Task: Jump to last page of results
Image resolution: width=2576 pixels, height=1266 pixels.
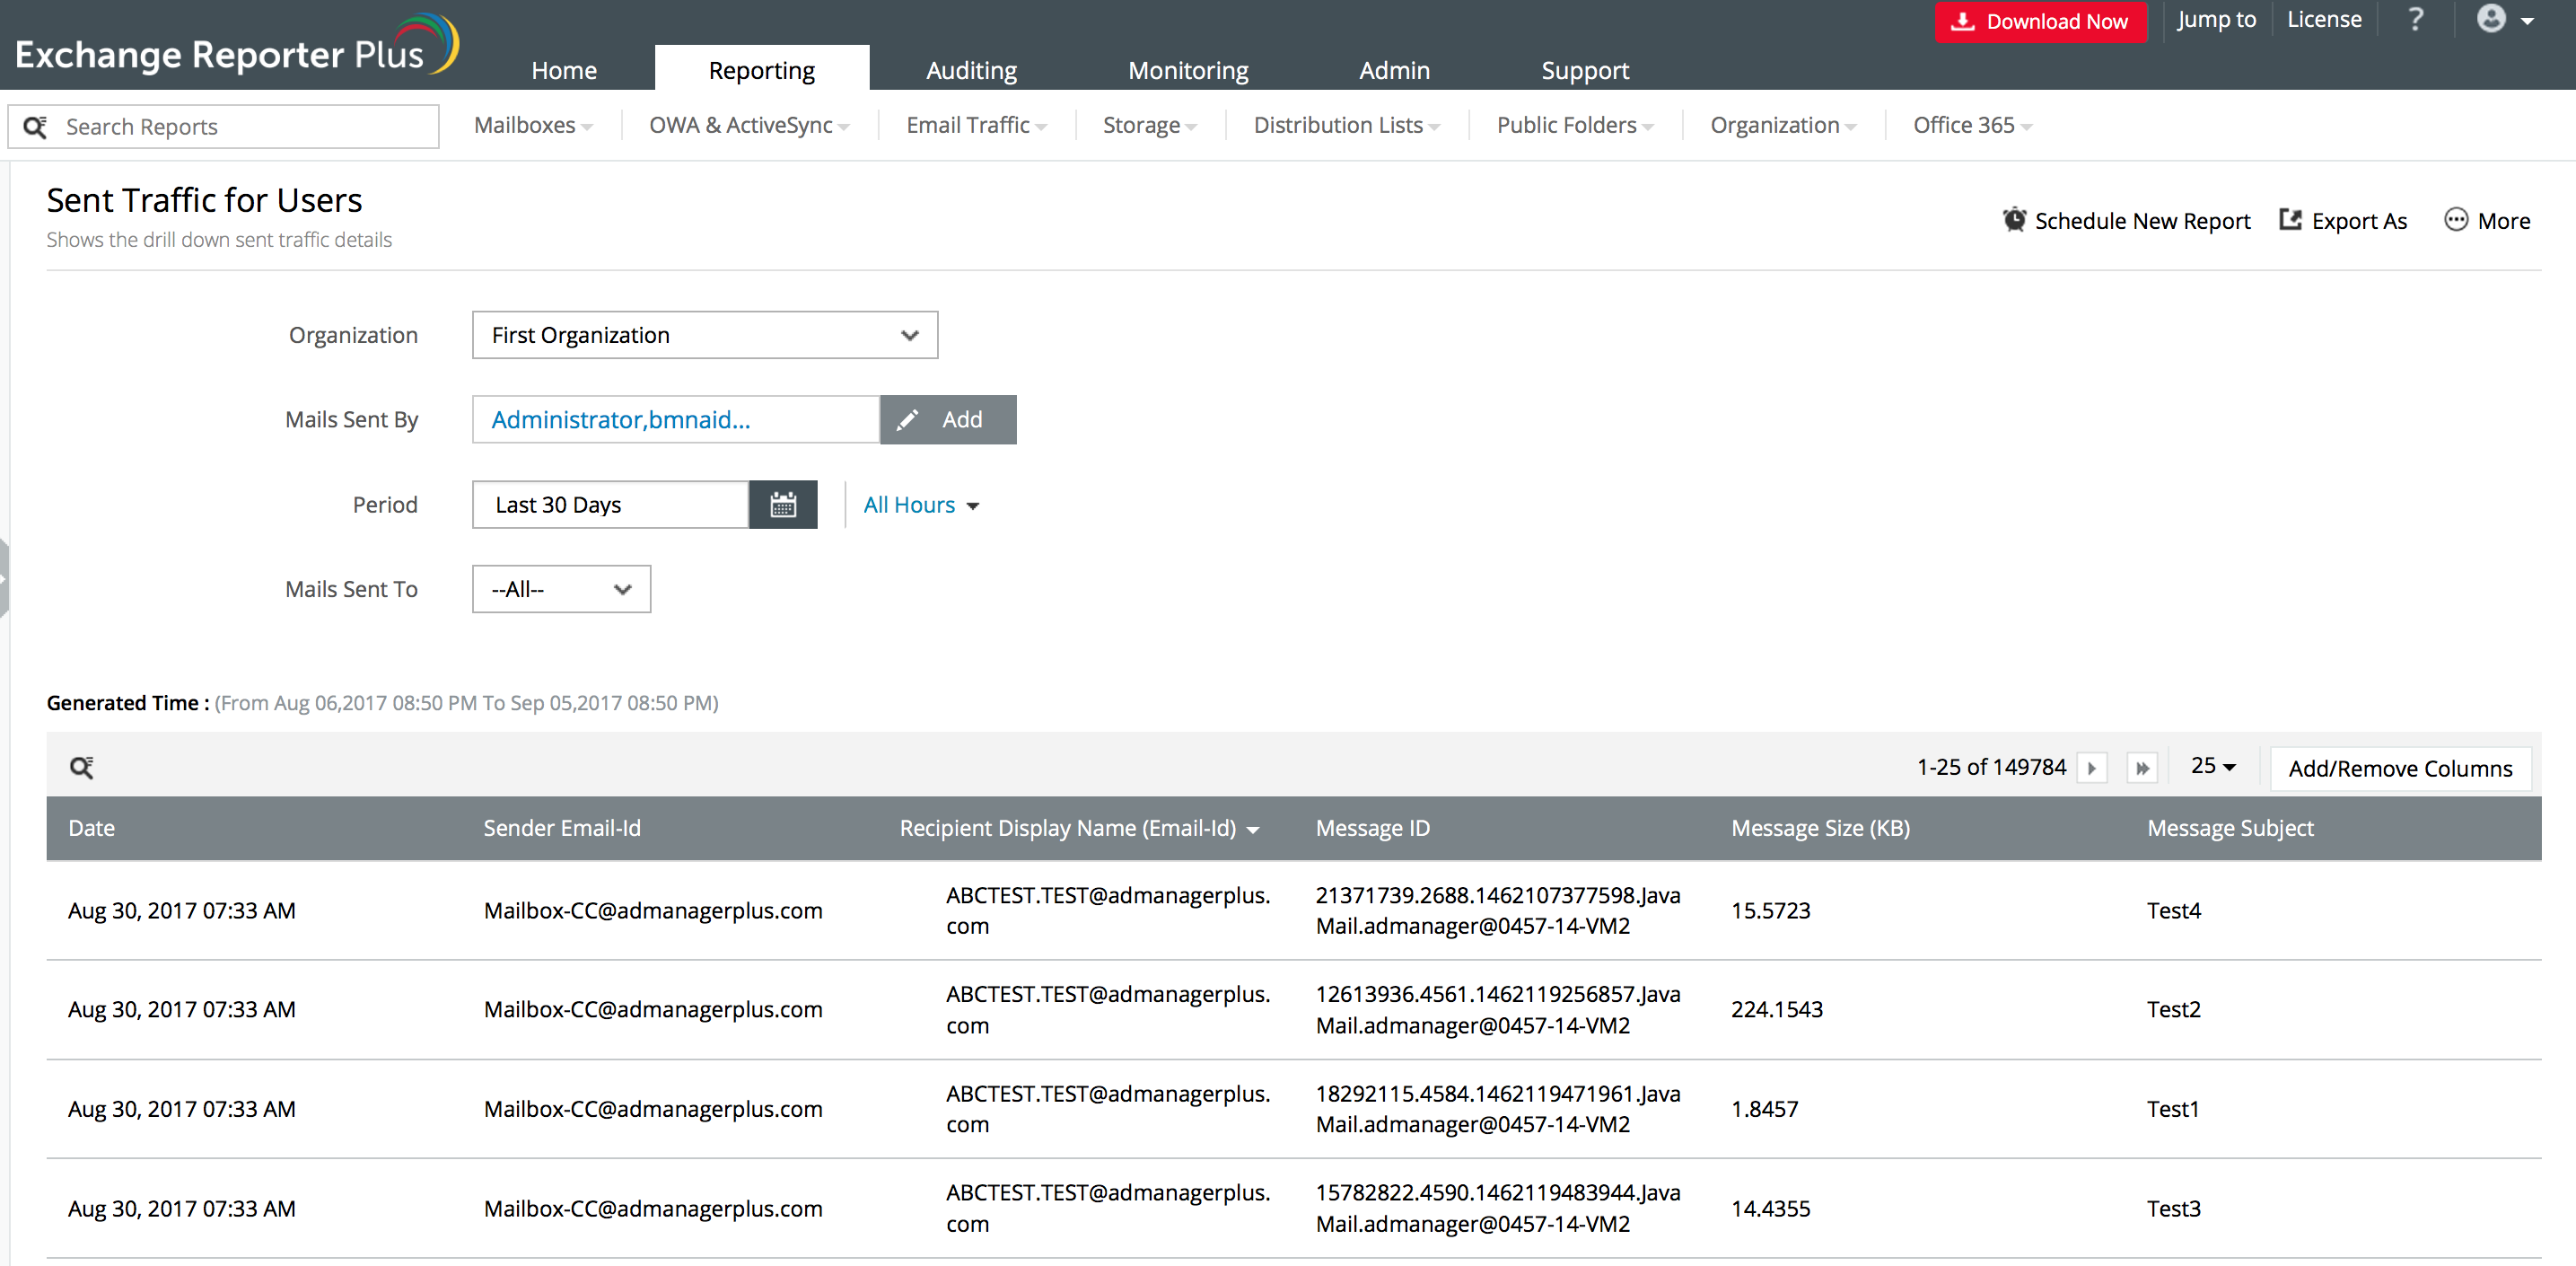Action: (2142, 768)
